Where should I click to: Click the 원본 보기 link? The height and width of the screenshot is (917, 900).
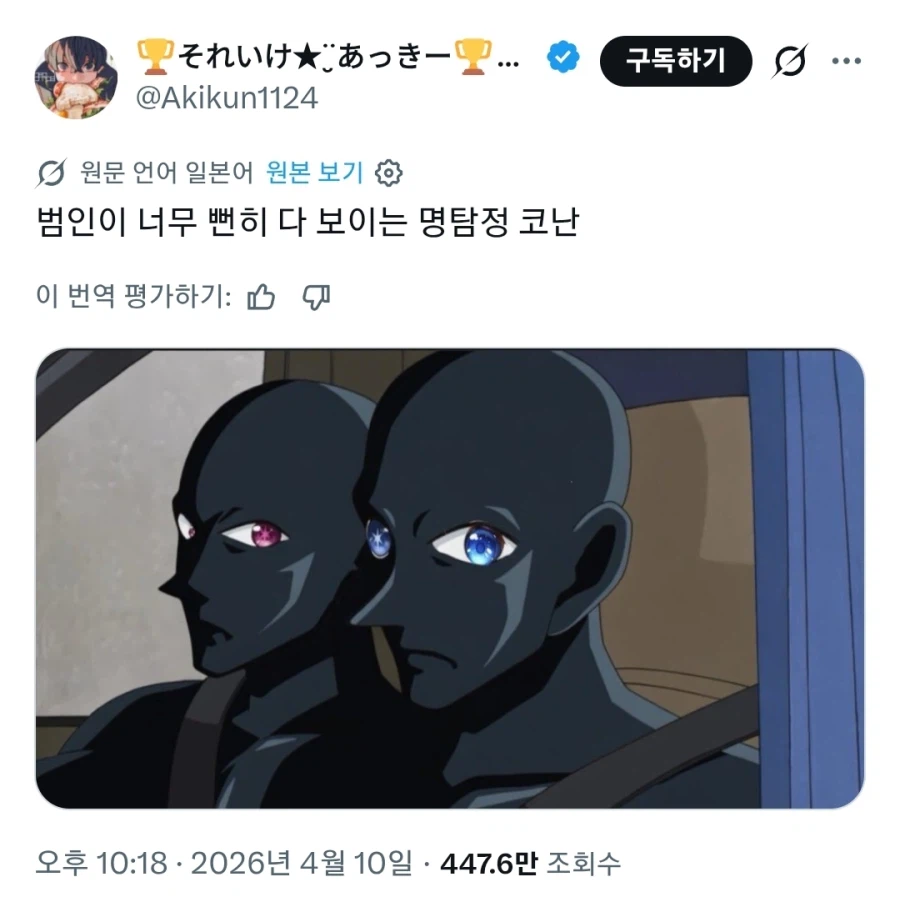(x=315, y=173)
